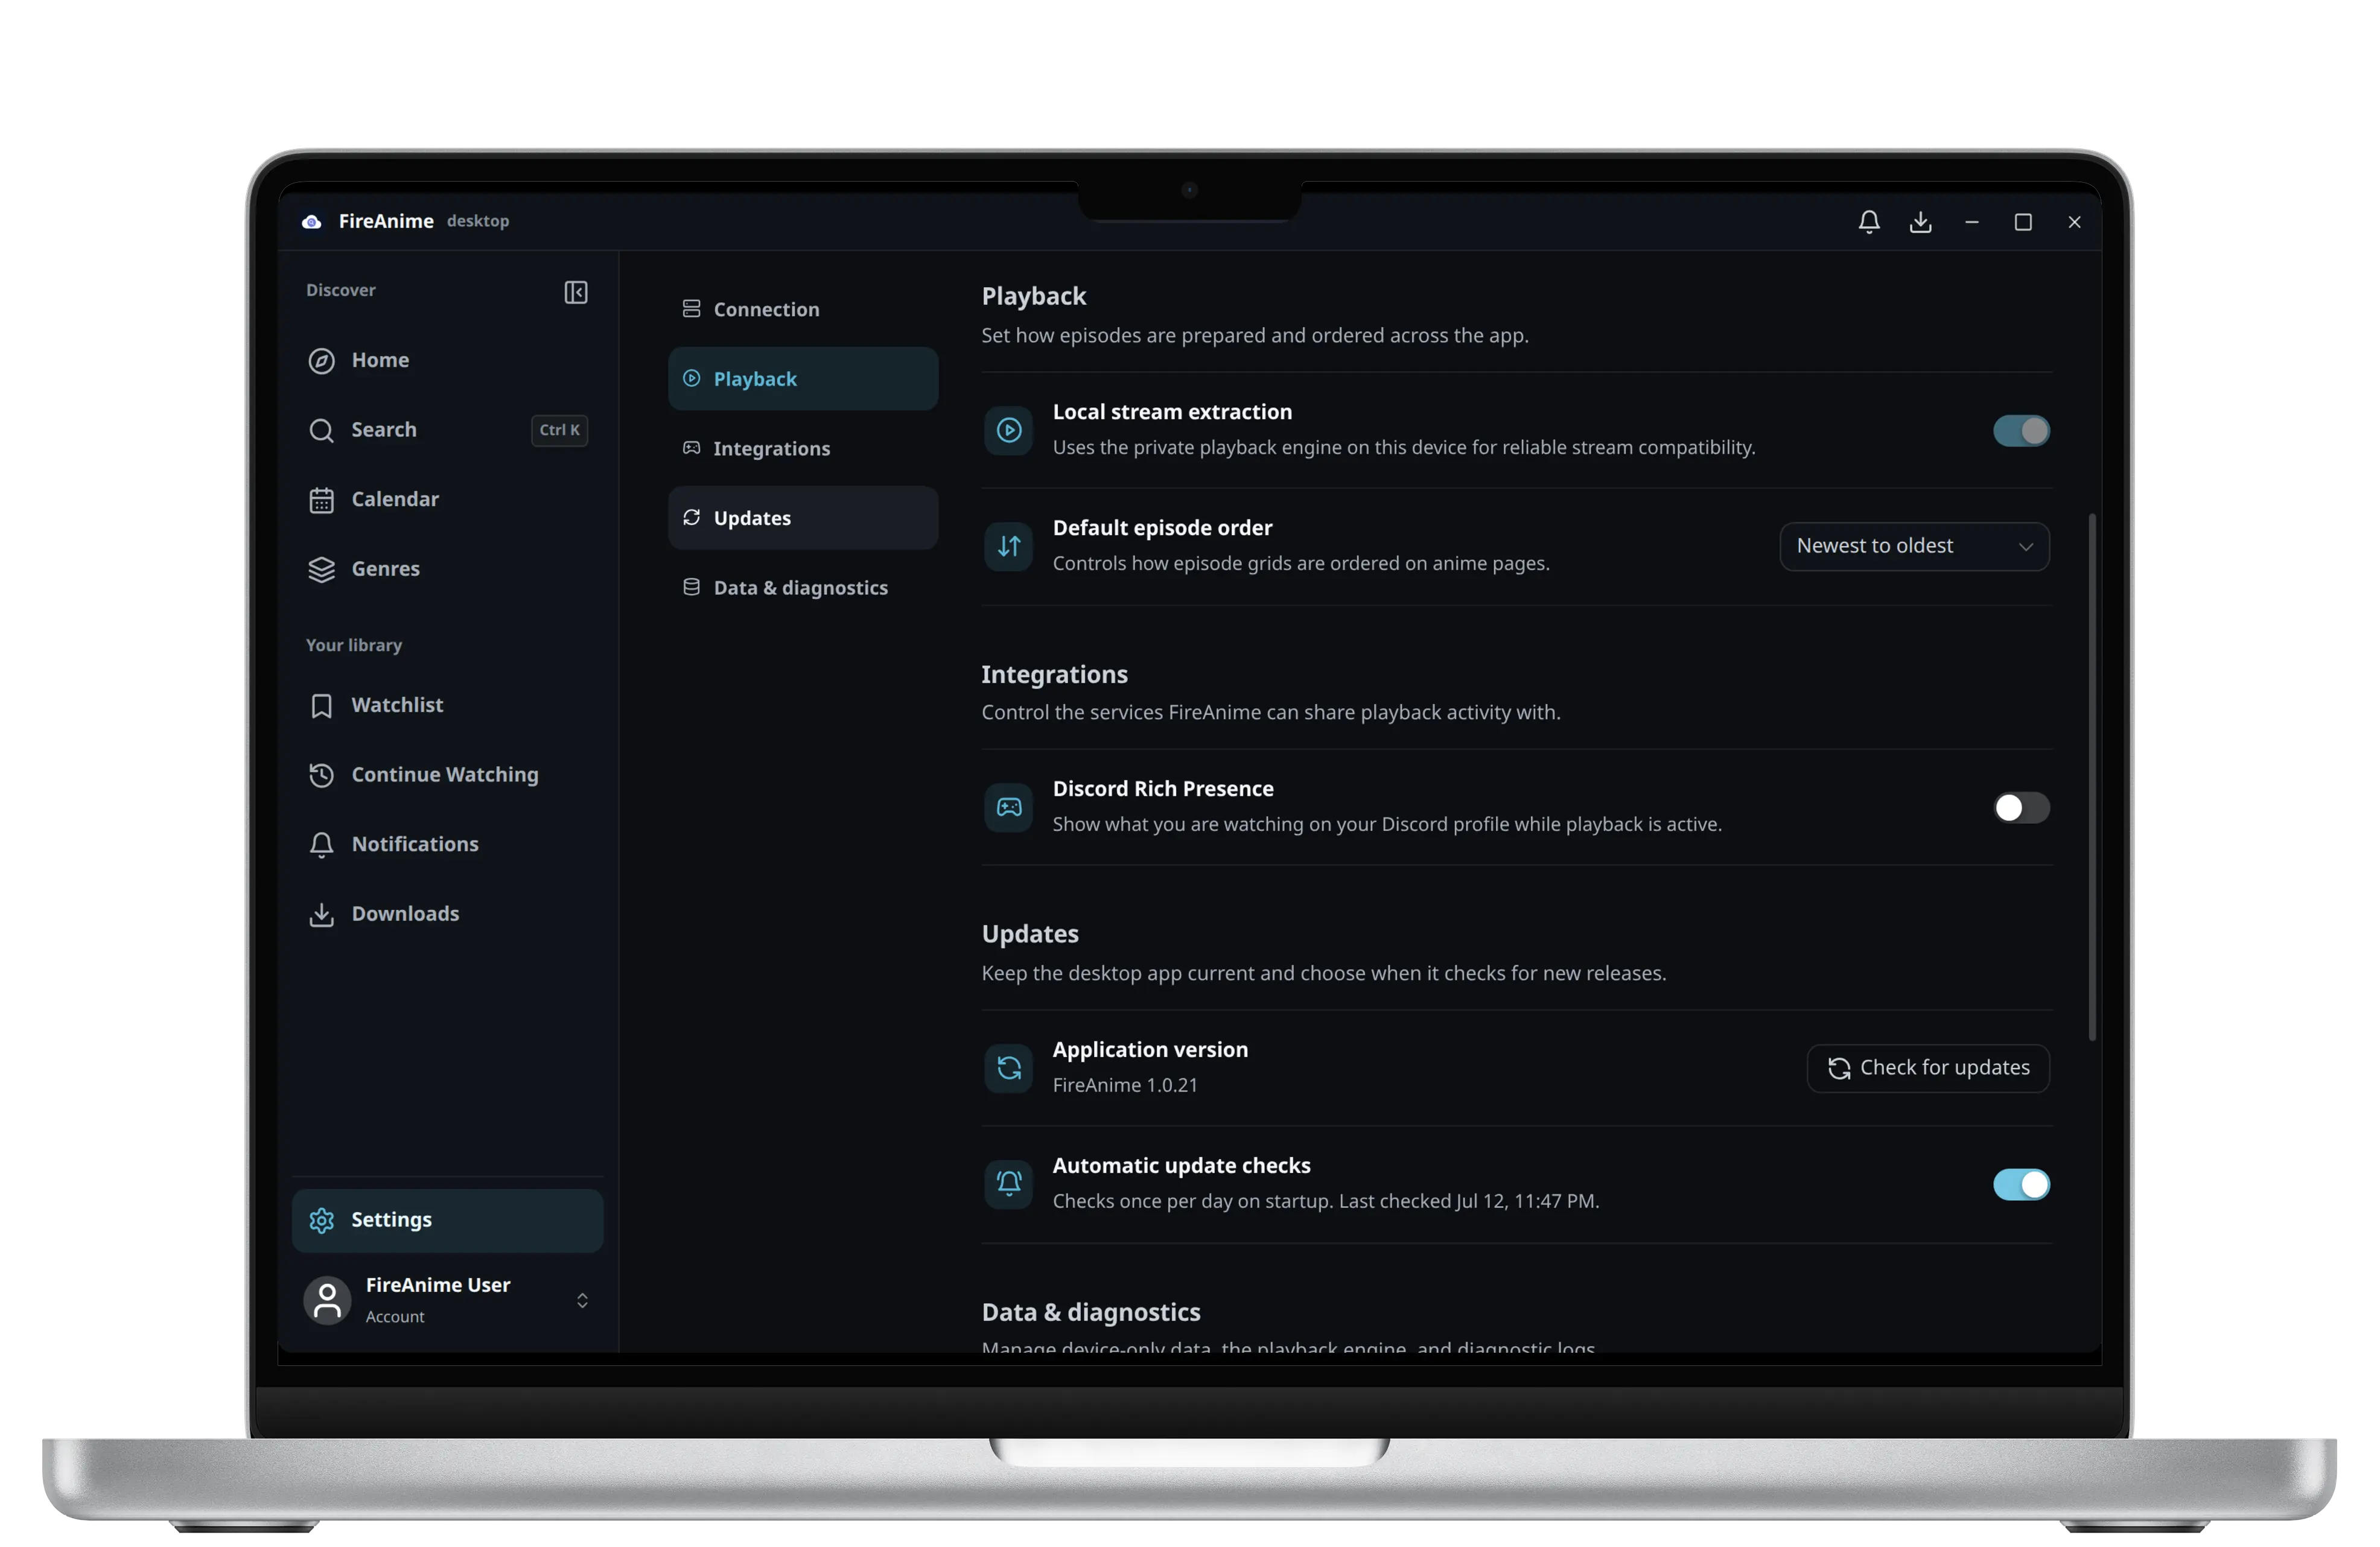The width and height of the screenshot is (2380, 1547).
Task: Open notifications bell in title bar
Action: (x=1869, y=221)
